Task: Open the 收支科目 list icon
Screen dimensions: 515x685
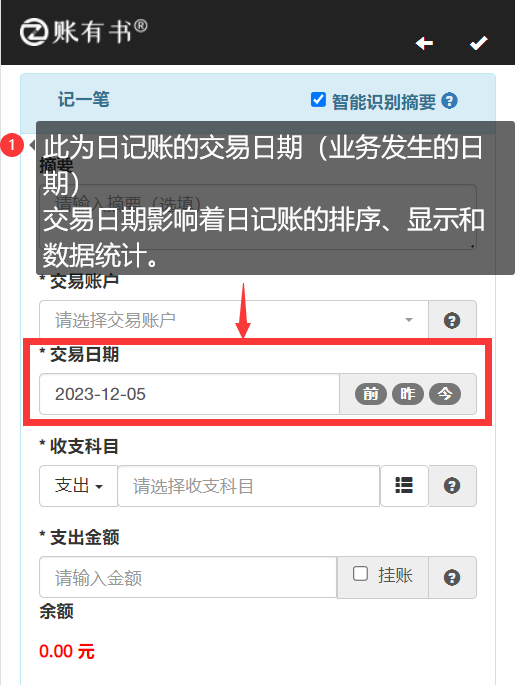Action: pos(404,486)
